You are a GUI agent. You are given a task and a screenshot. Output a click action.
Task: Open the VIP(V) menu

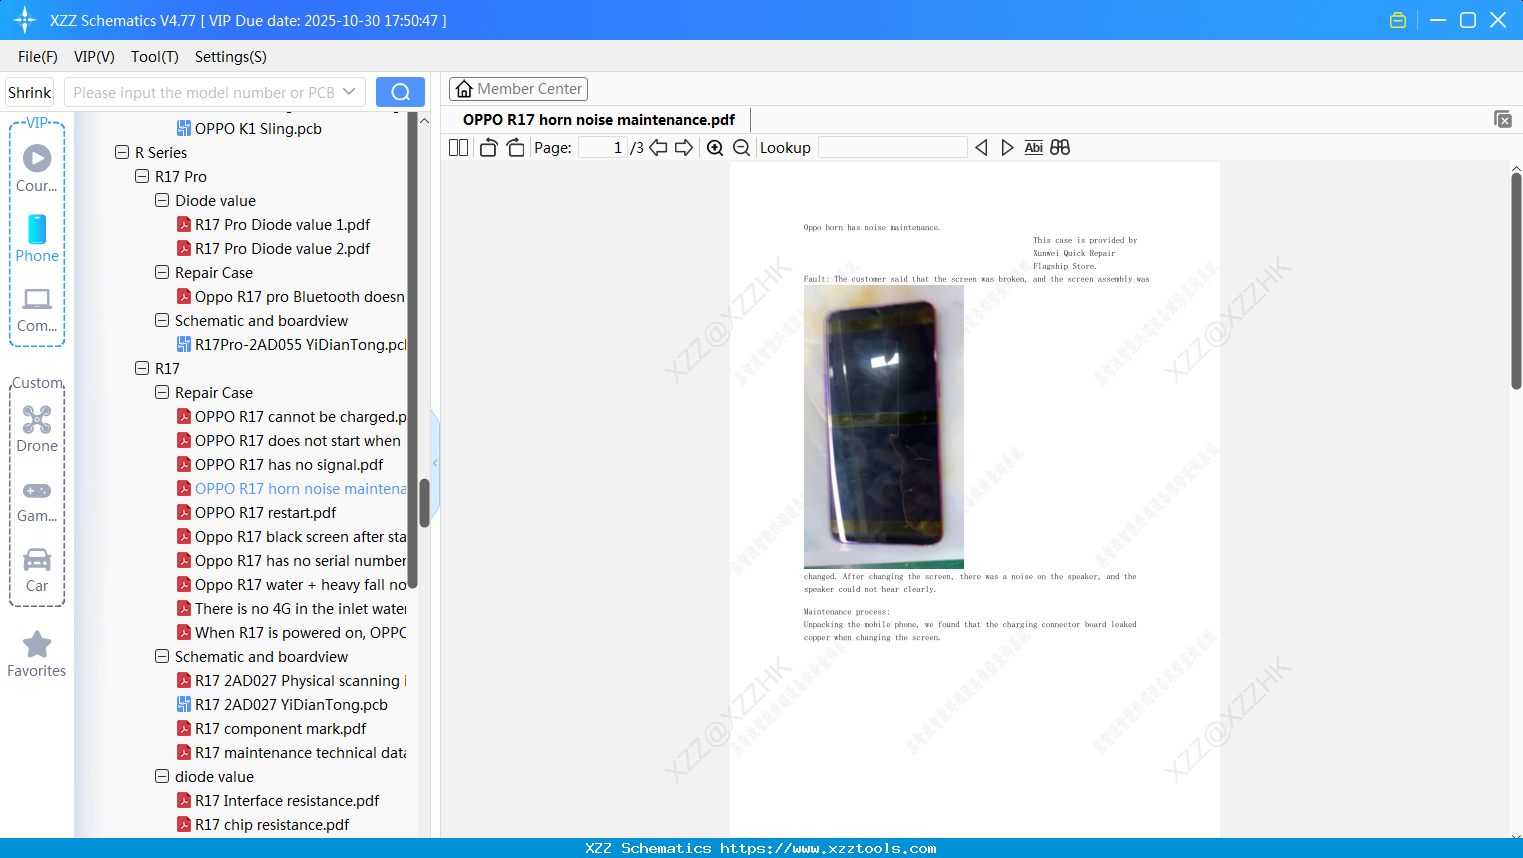[x=94, y=57]
